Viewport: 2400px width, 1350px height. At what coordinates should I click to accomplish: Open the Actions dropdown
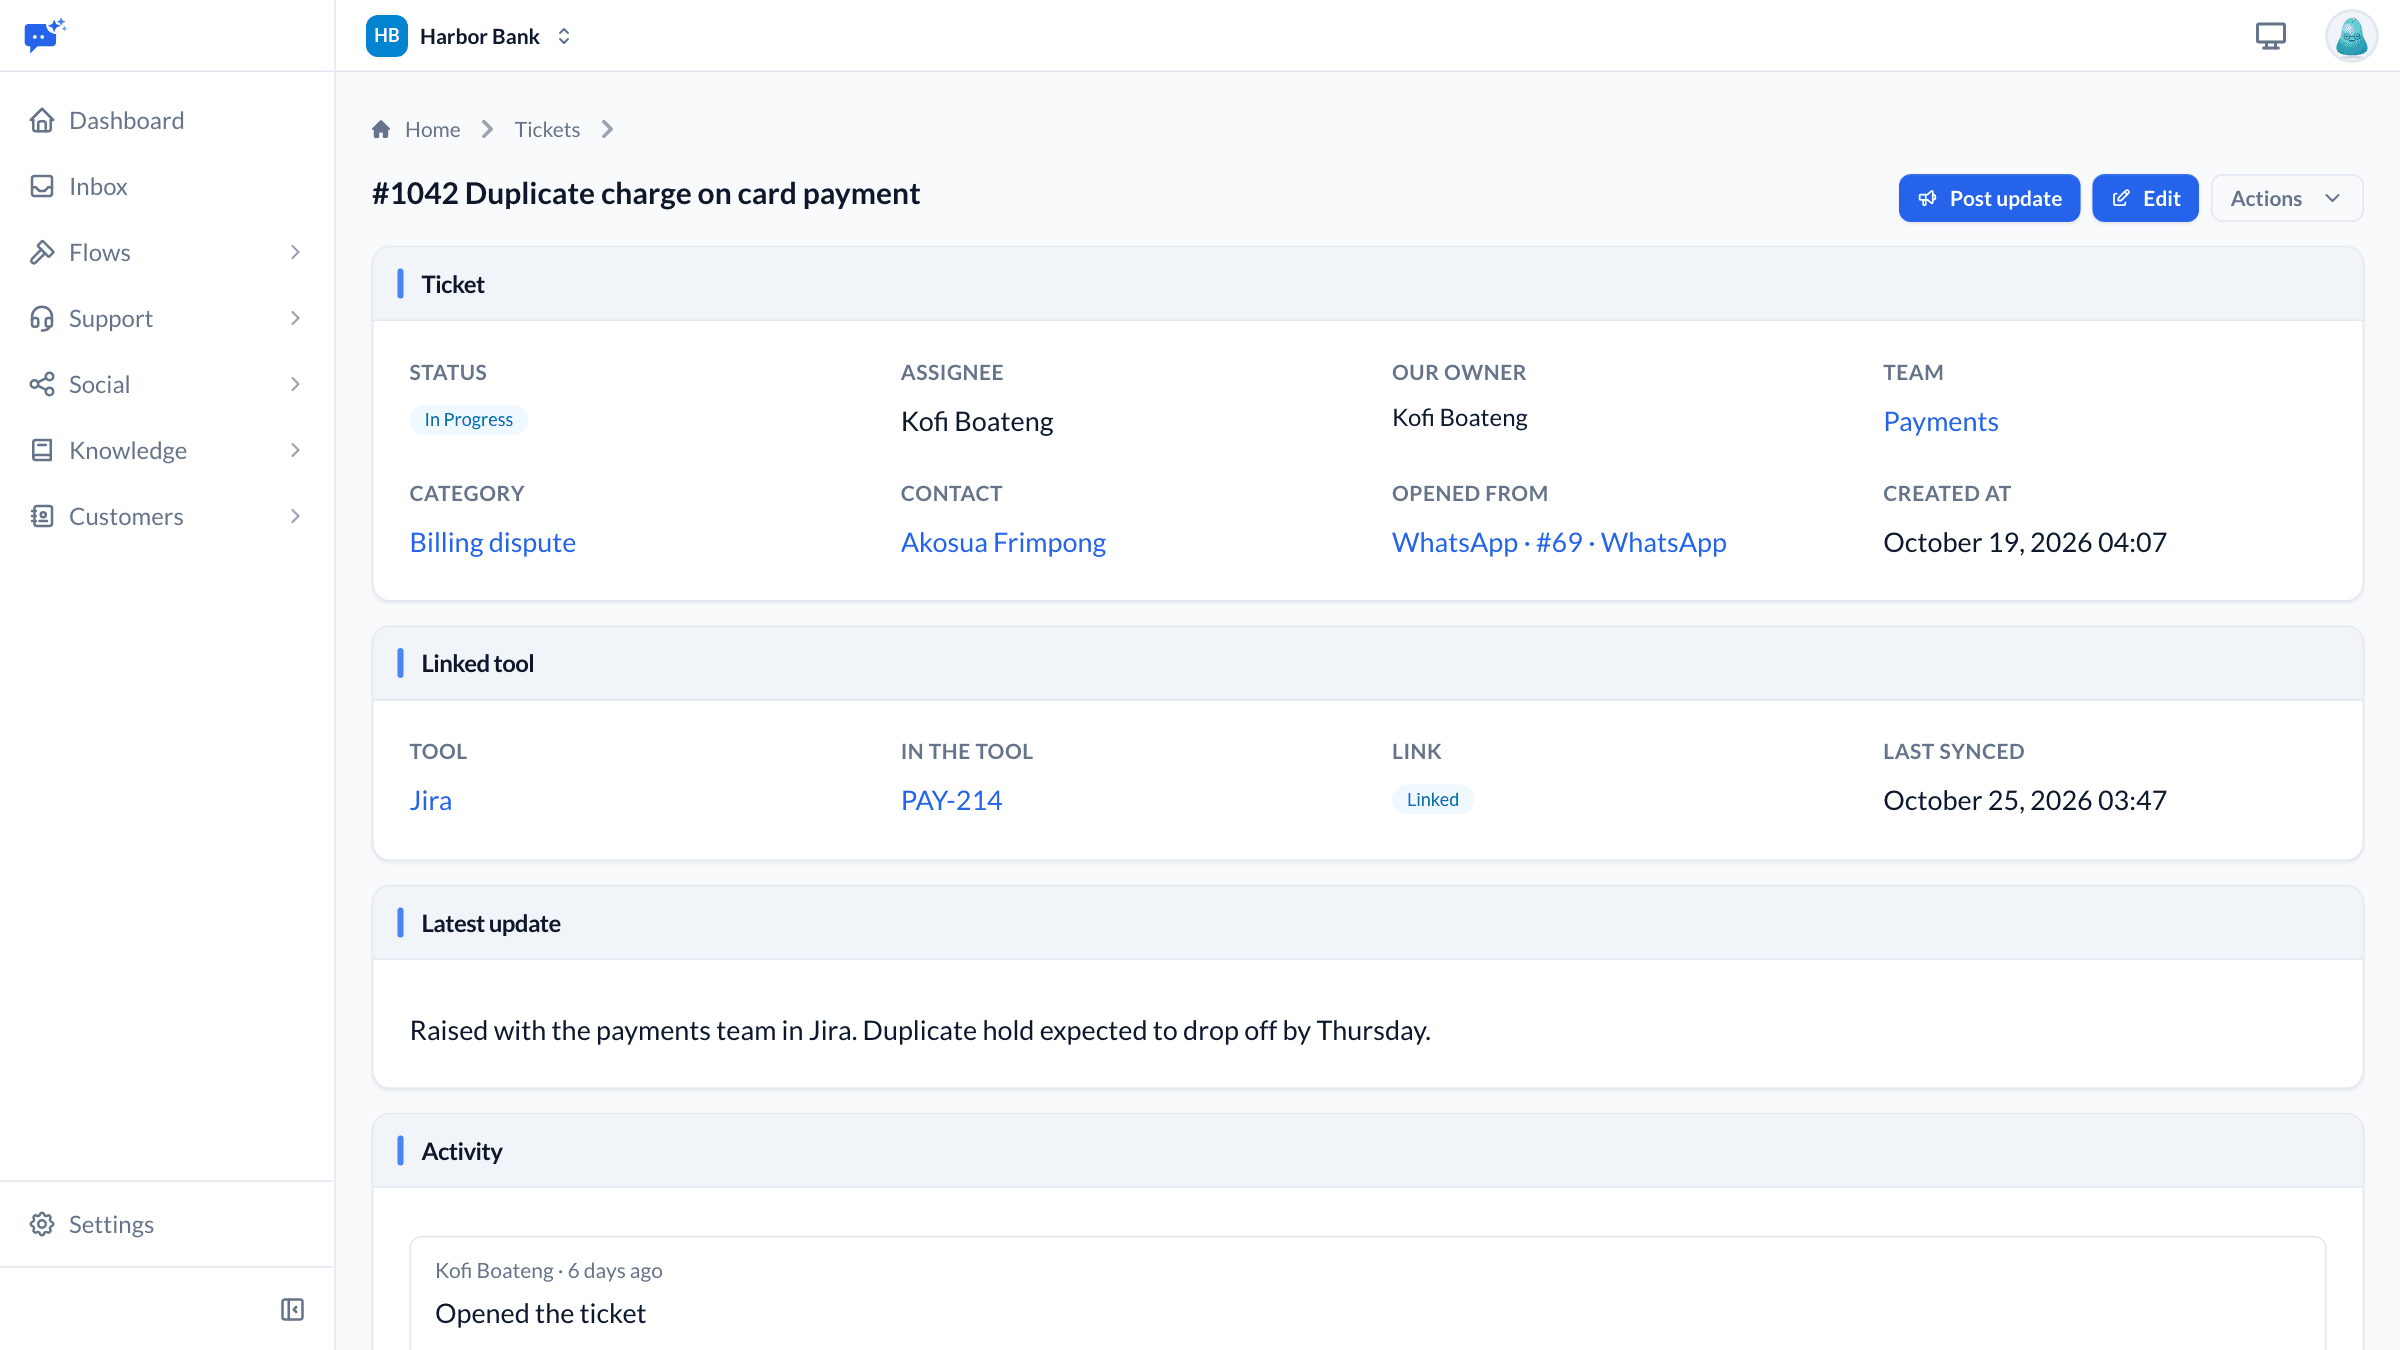coord(2287,198)
